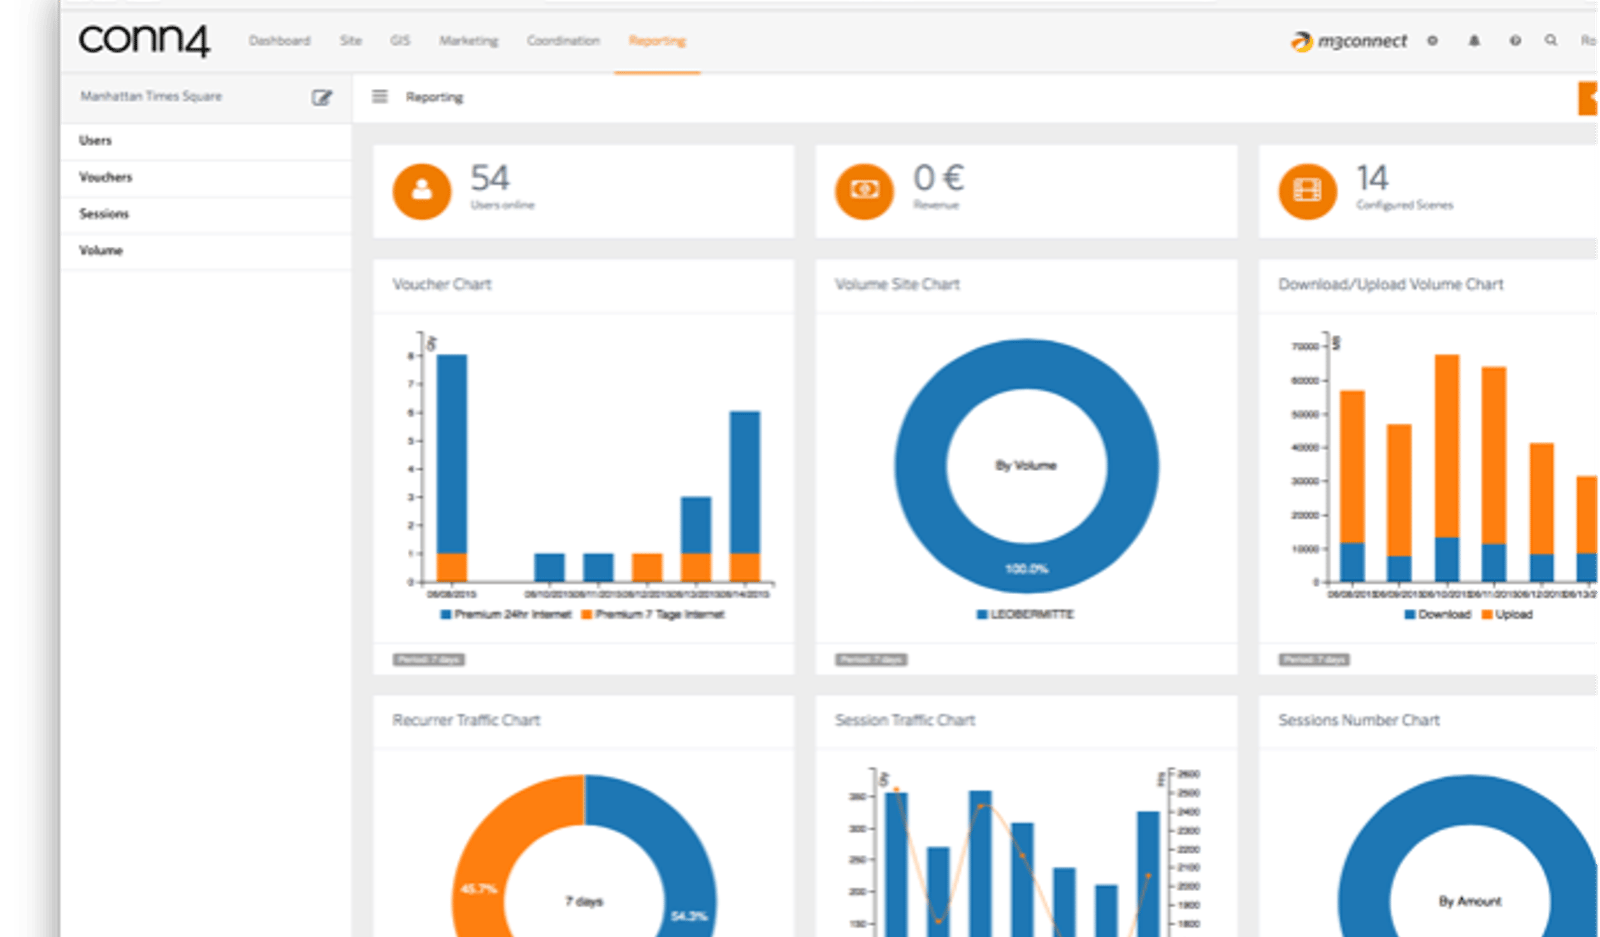Click the 100.0% donut ring in Volume Site Chart
1600x937 pixels.
coord(1026,567)
